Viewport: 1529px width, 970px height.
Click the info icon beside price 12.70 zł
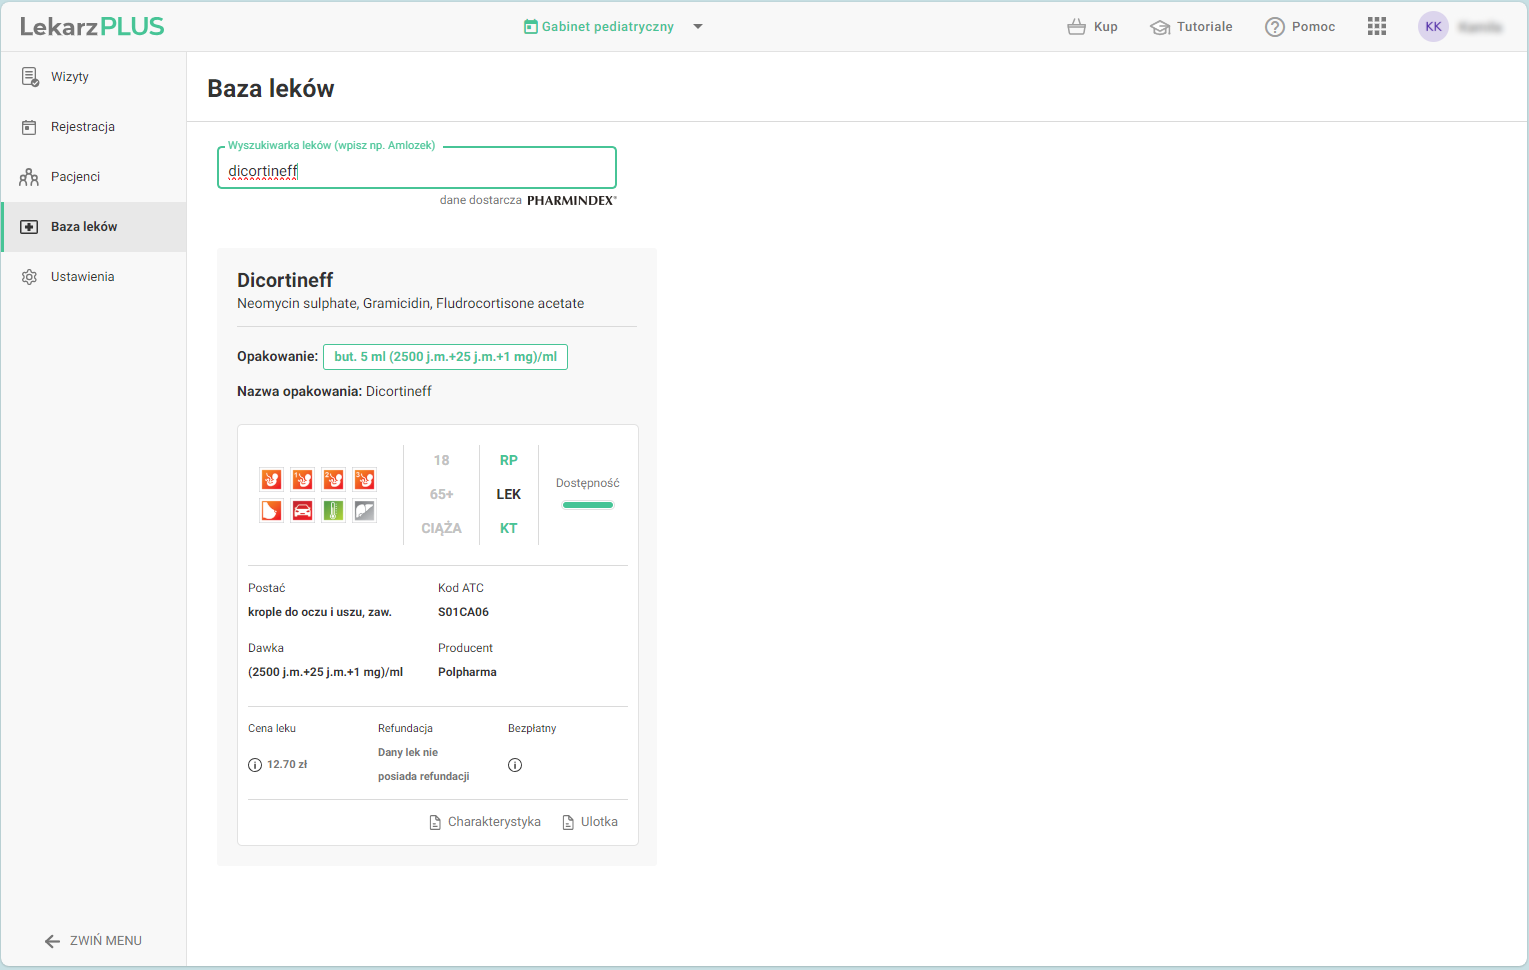255,765
